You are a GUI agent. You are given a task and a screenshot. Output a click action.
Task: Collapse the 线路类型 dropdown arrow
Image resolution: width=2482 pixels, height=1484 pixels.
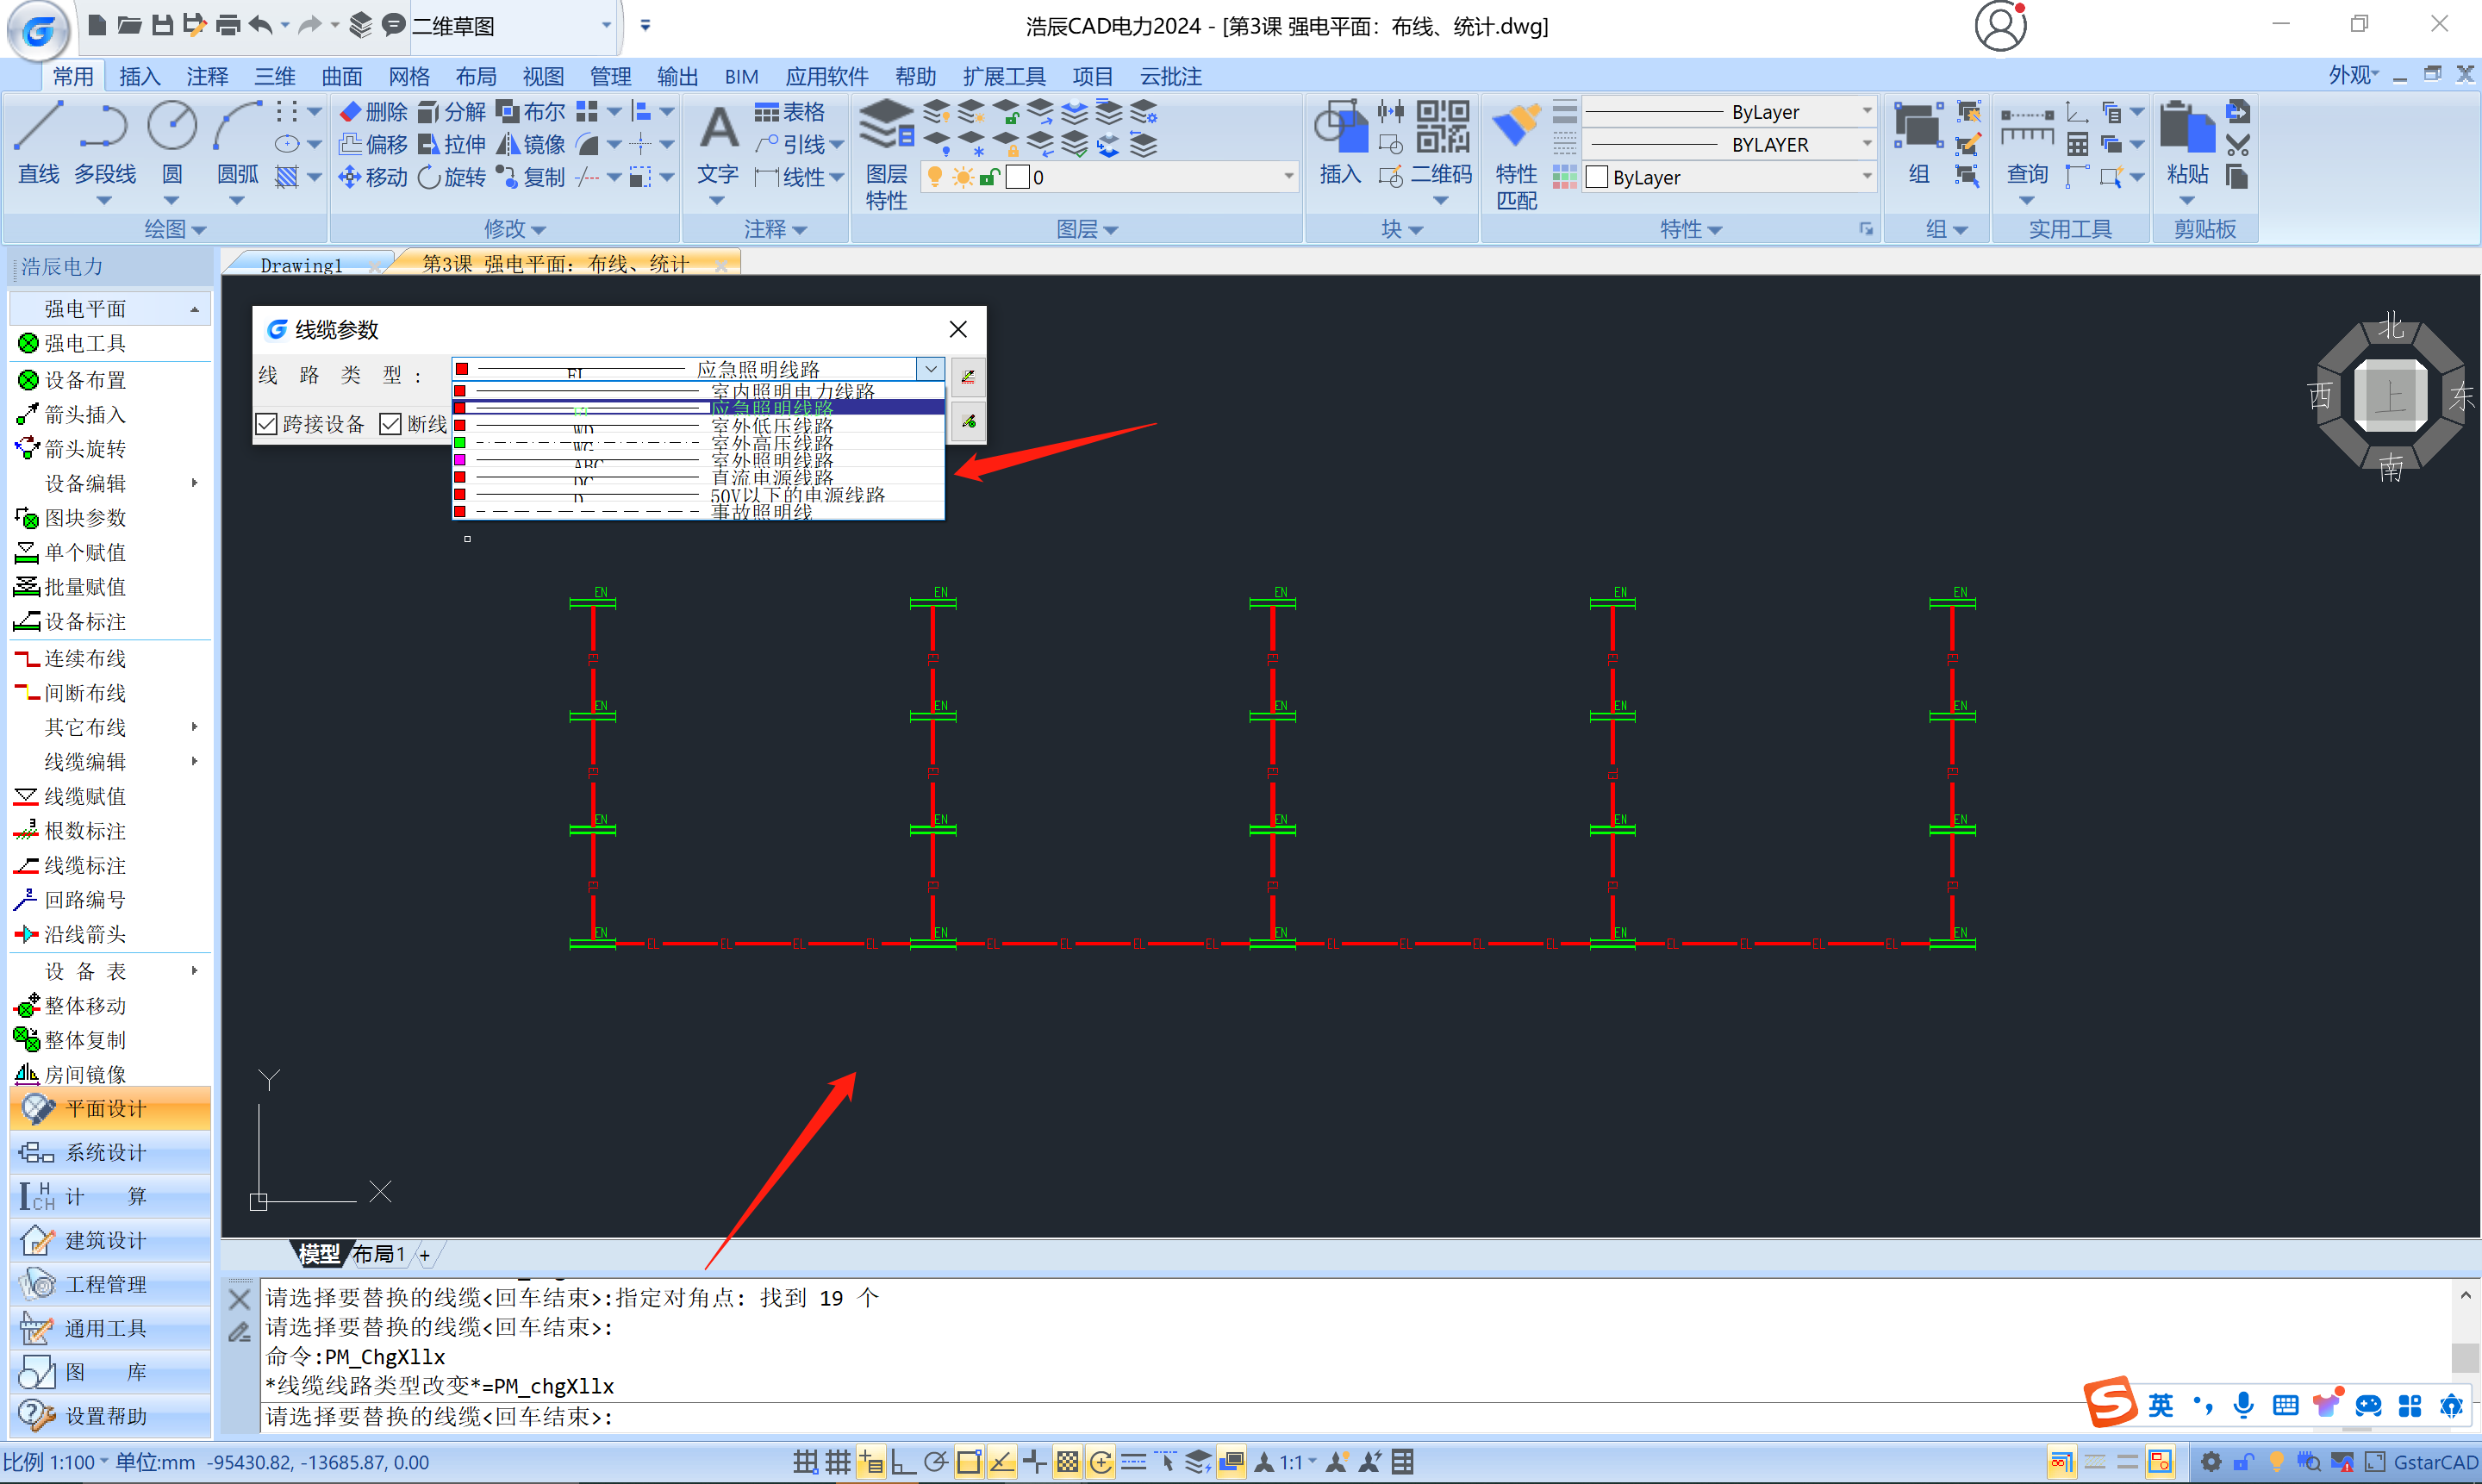coord(930,369)
